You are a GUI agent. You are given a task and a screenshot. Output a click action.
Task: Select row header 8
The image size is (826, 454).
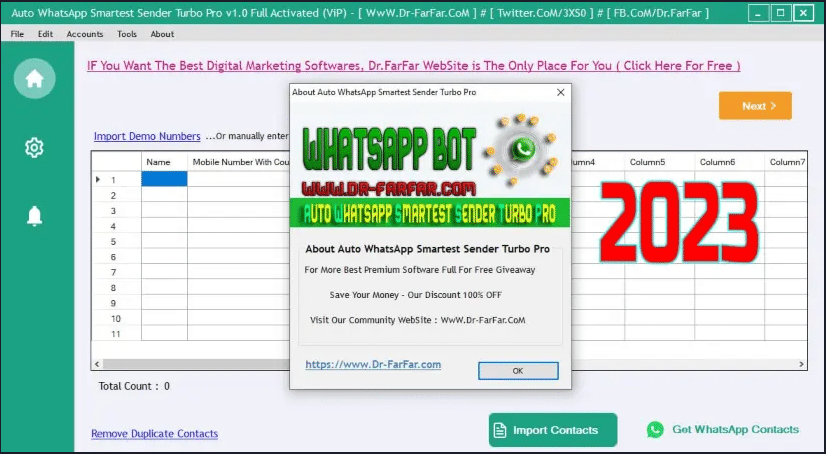pos(116,288)
